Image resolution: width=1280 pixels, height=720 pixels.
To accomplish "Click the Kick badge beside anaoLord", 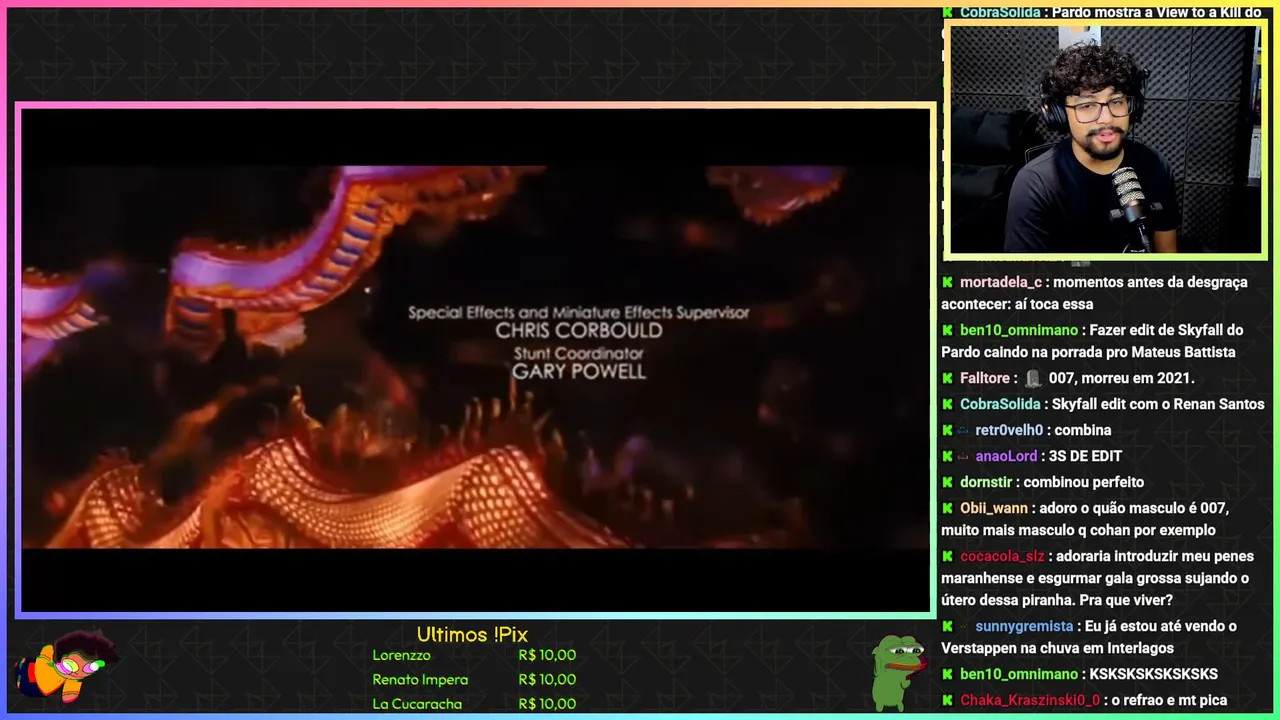I will tap(947, 456).
